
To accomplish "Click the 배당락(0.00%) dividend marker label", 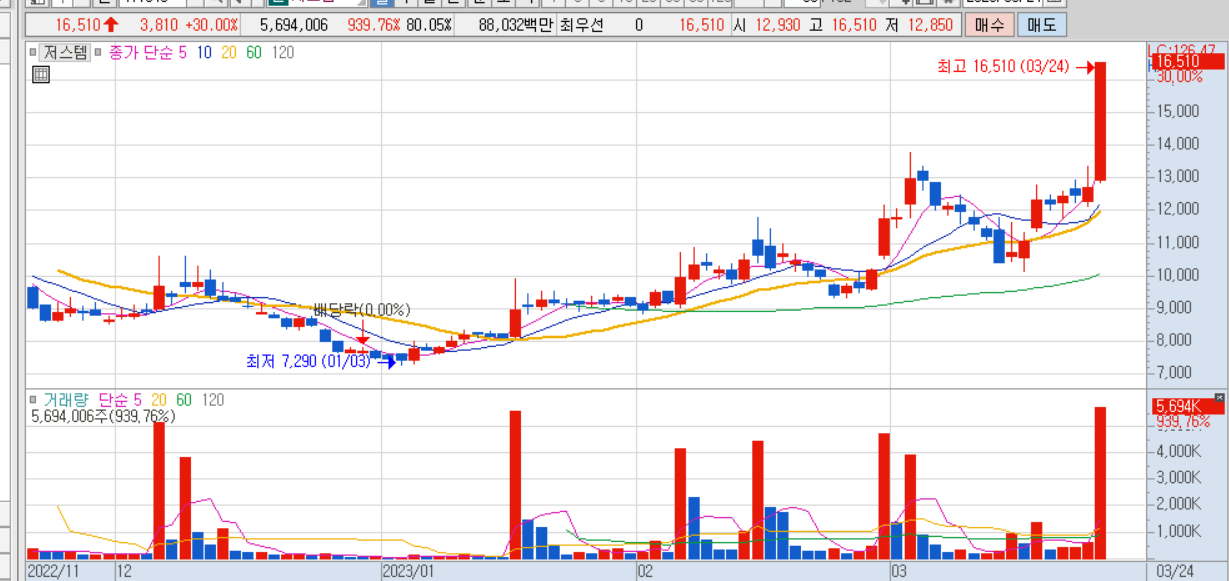I will point(362,310).
